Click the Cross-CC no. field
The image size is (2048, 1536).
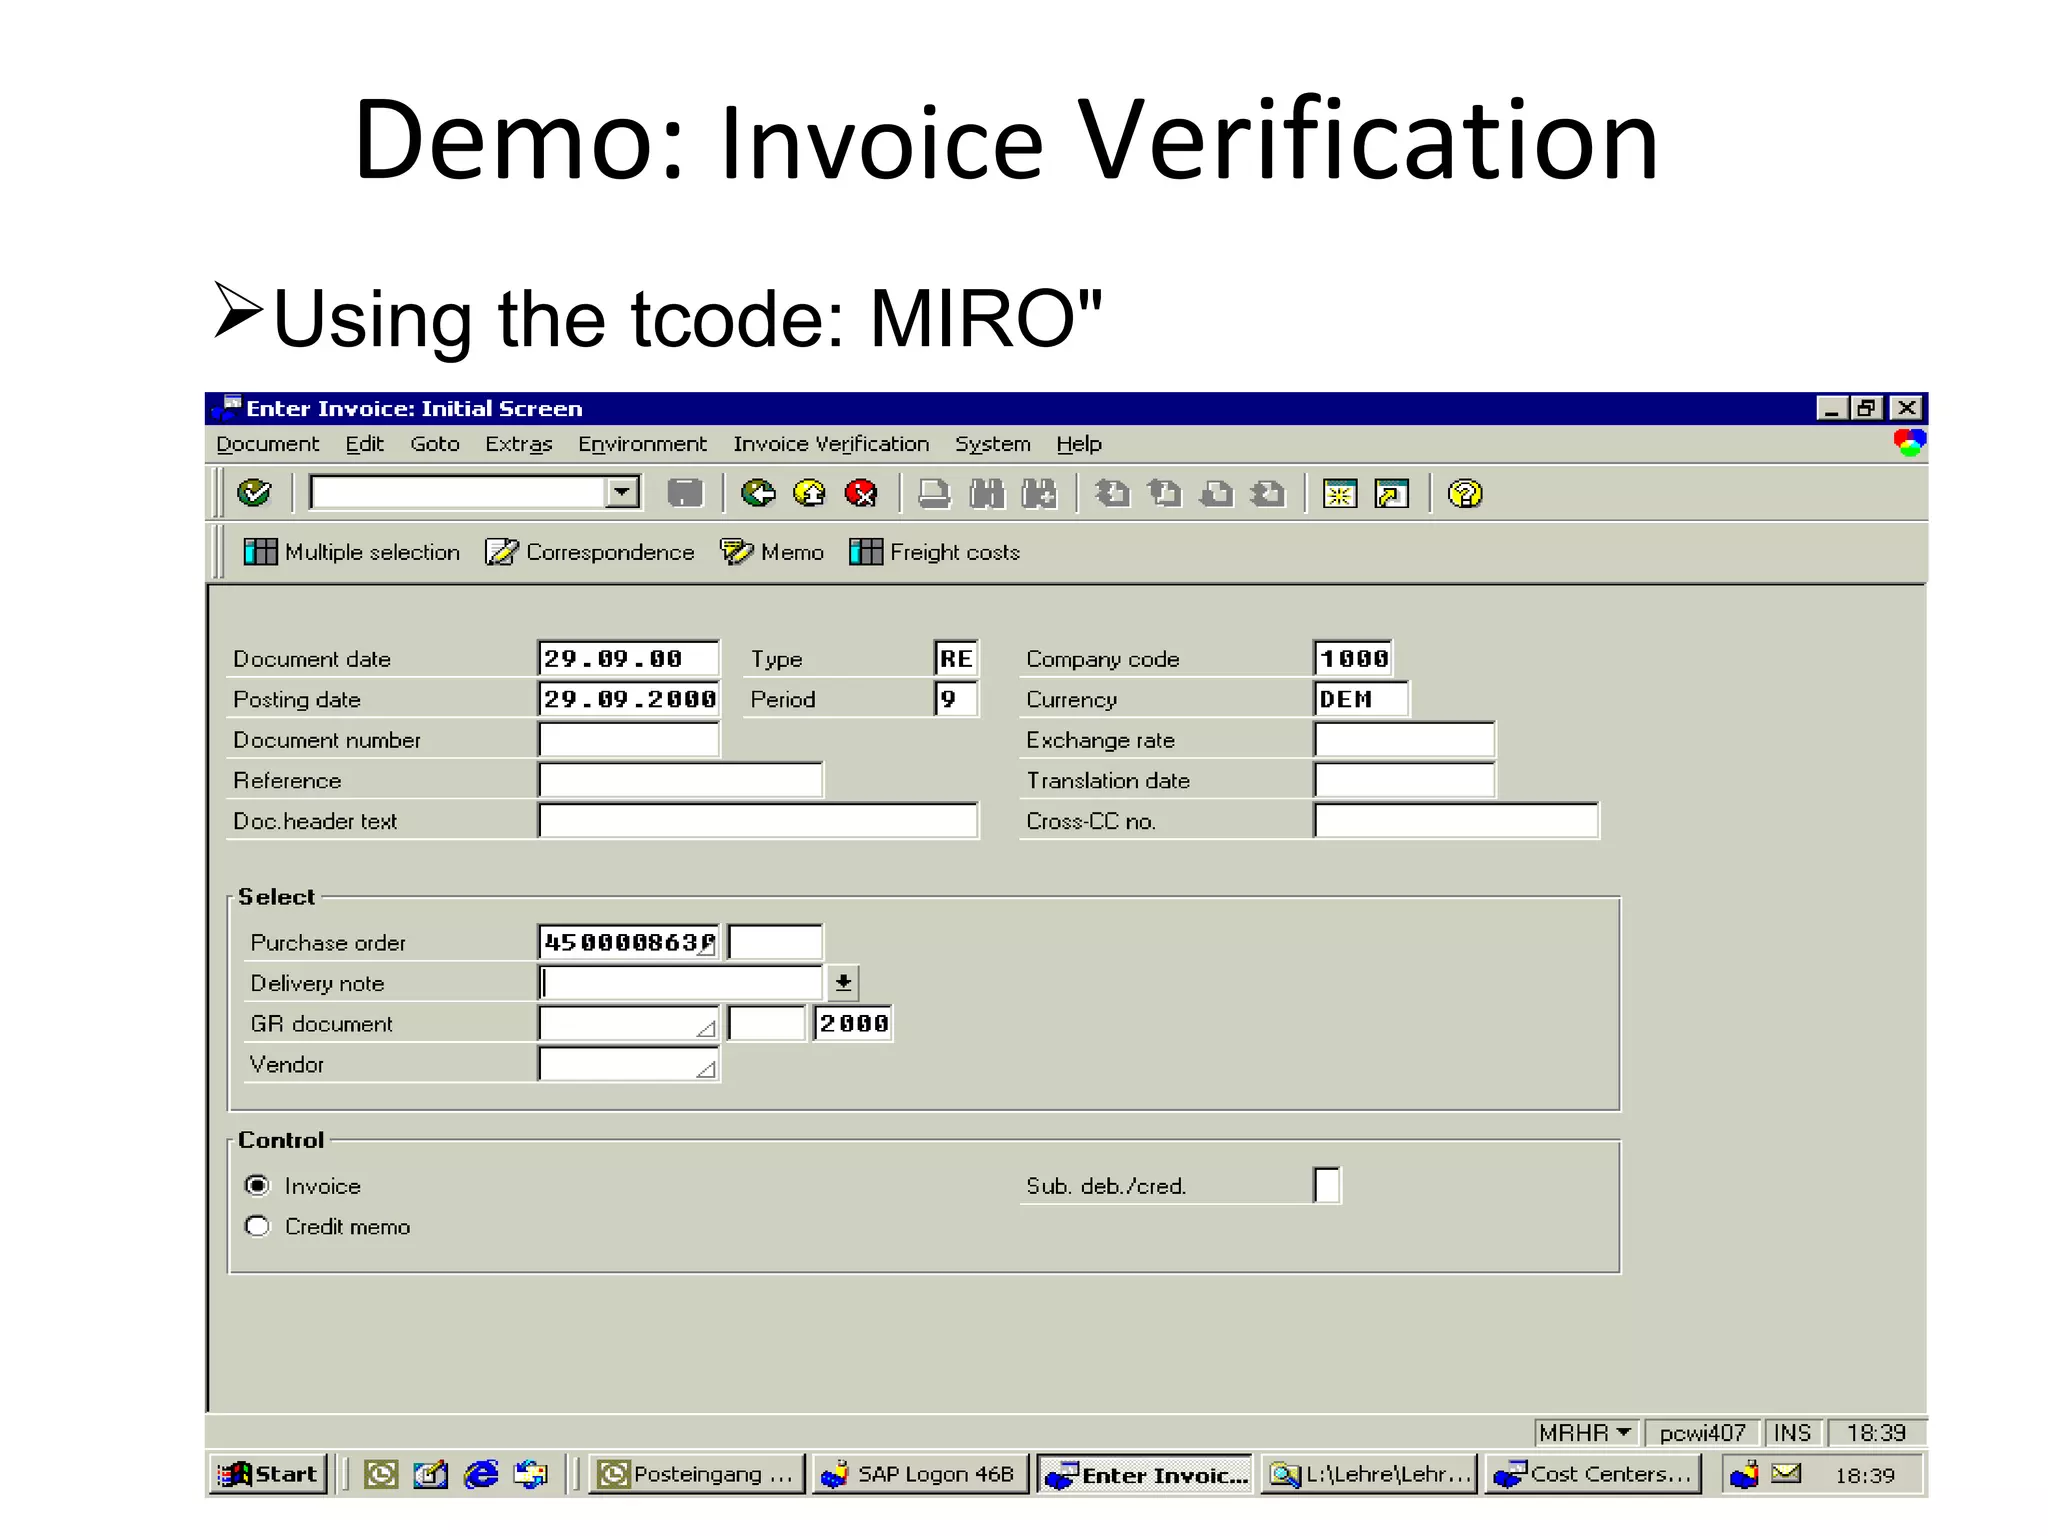click(x=1456, y=821)
